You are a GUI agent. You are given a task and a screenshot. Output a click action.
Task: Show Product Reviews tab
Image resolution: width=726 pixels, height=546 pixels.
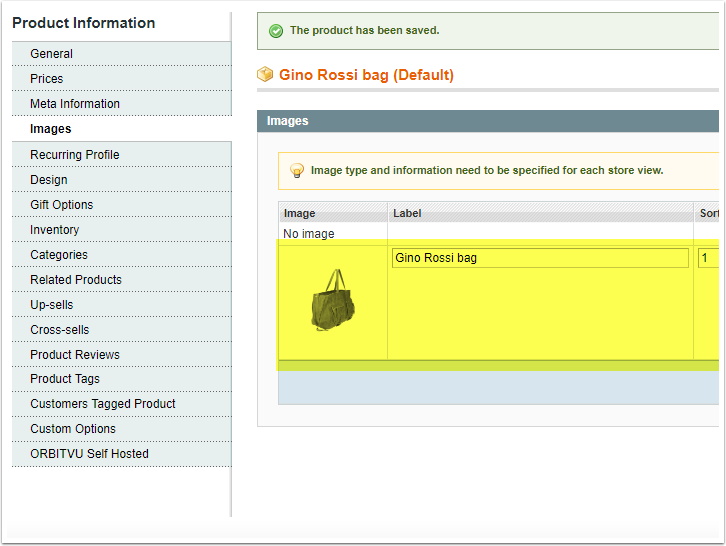(121, 355)
